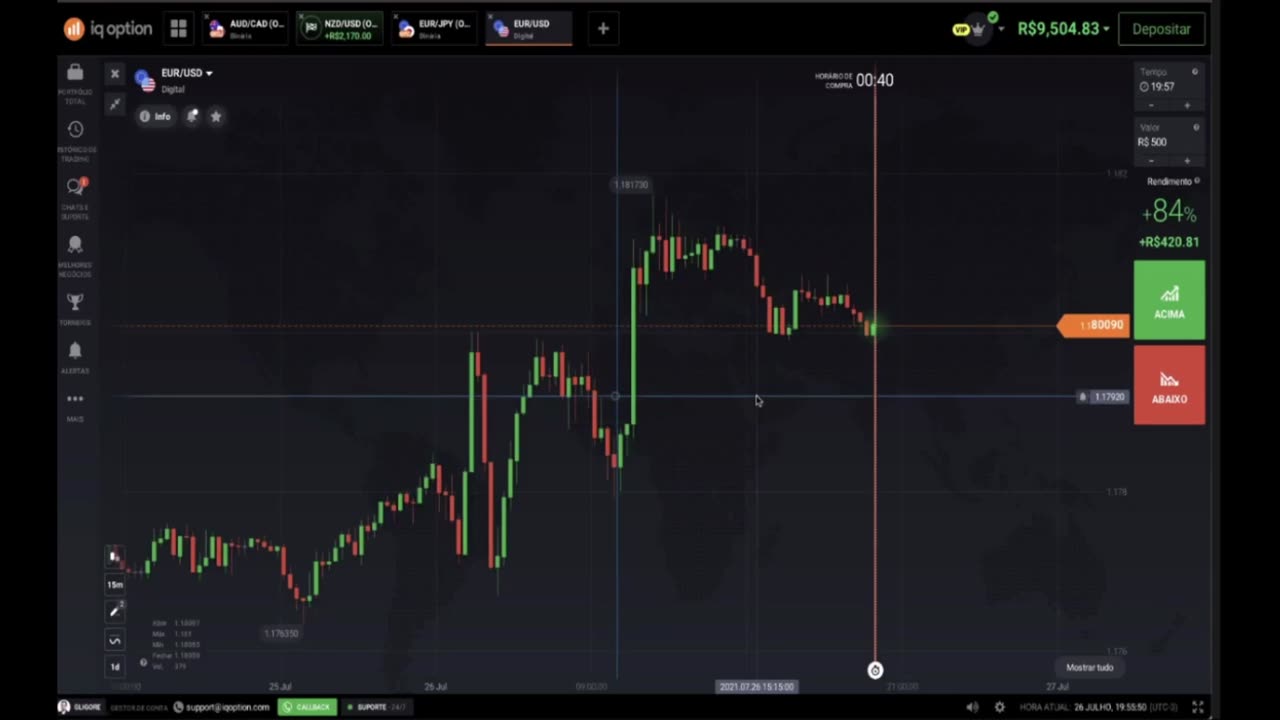This screenshot has height=720, width=1280.
Task: Increase Valor with plus button
Action: click(x=1187, y=160)
